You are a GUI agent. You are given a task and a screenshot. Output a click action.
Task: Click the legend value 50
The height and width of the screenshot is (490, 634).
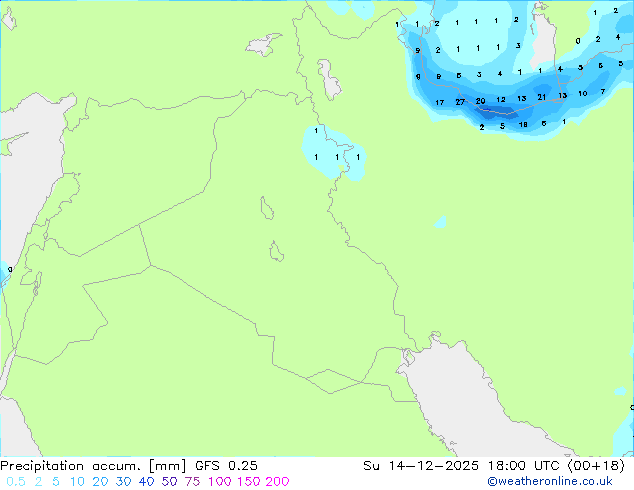[x=169, y=482]
